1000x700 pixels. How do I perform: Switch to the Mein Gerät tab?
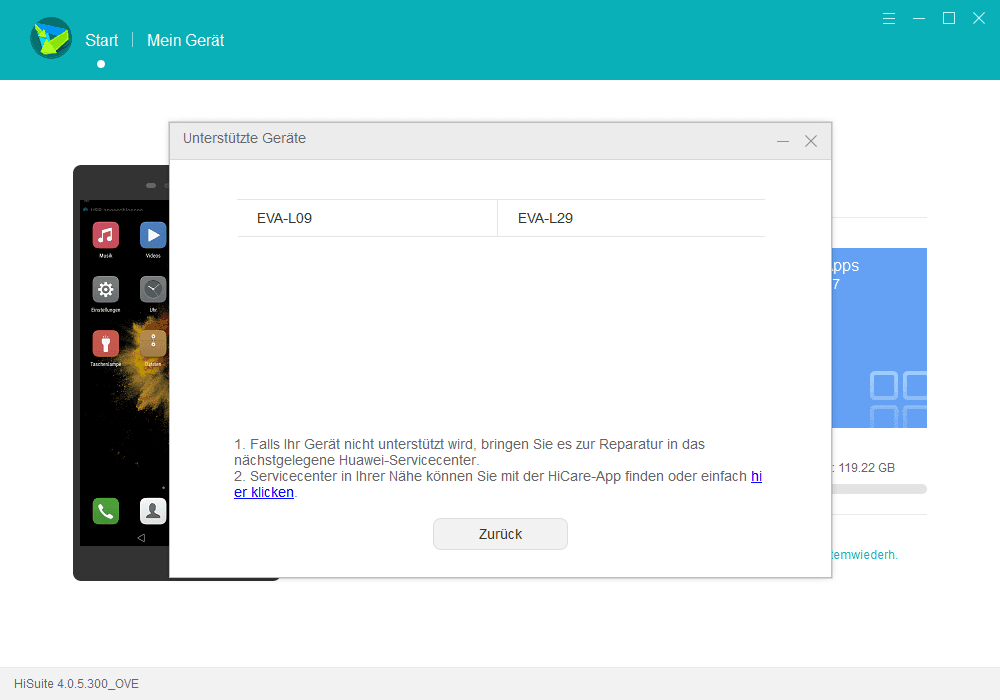[186, 40]
